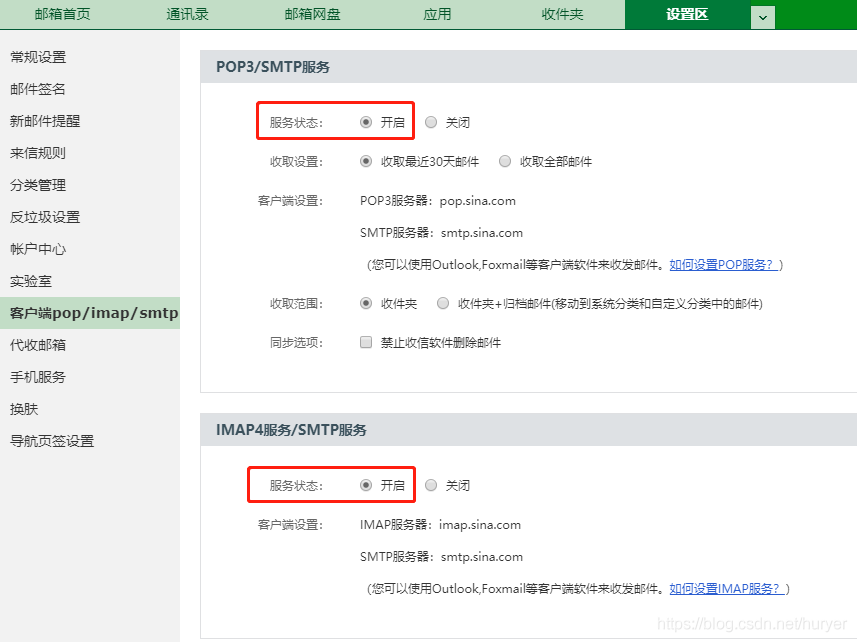
Task: Go to the 邮箱网盘 tab
Action: click(312, 15)
